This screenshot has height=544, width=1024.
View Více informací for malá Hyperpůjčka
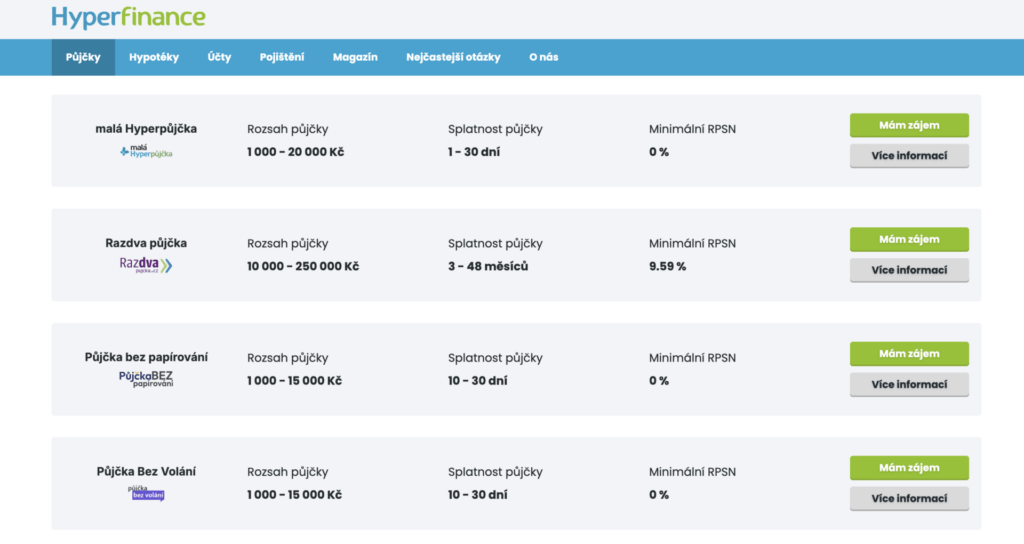click(x=909, y=156)
